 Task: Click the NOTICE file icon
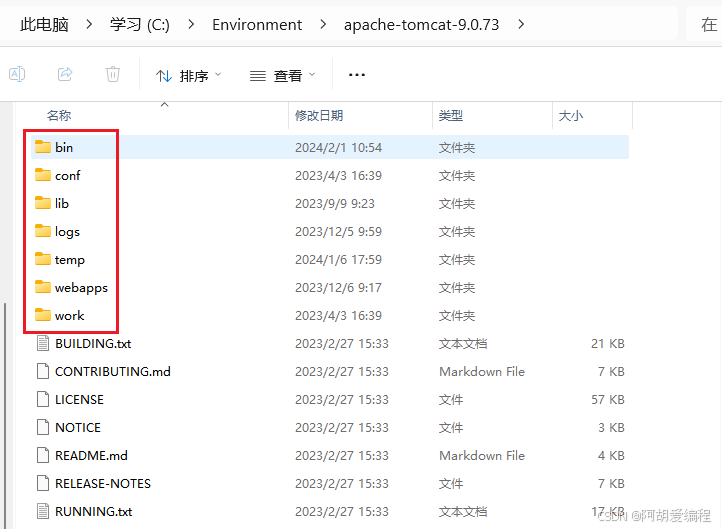tap(43, 427)
